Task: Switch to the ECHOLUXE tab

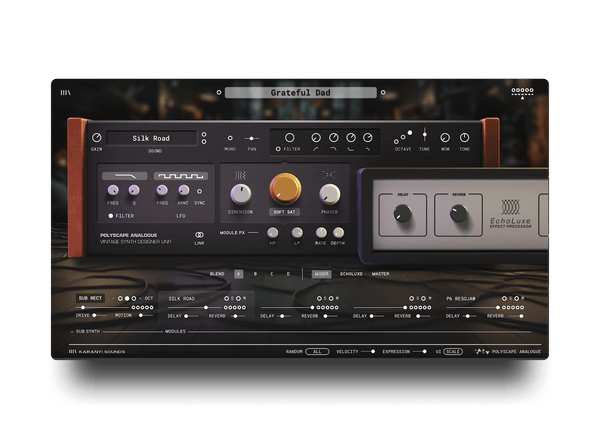Action: coord(350,273)
